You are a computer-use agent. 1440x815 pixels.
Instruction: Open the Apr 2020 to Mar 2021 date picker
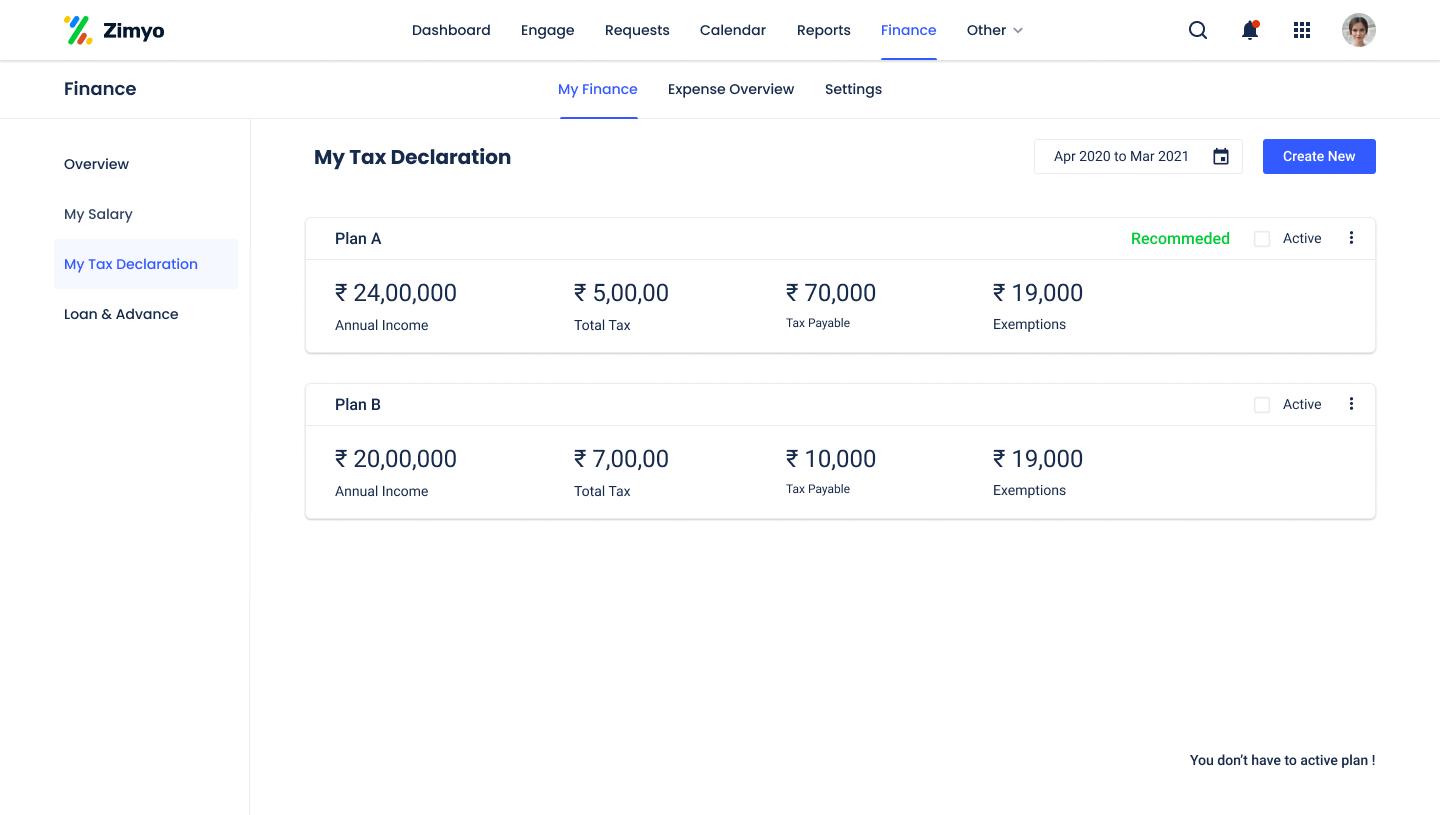(x=1121, y=157)
